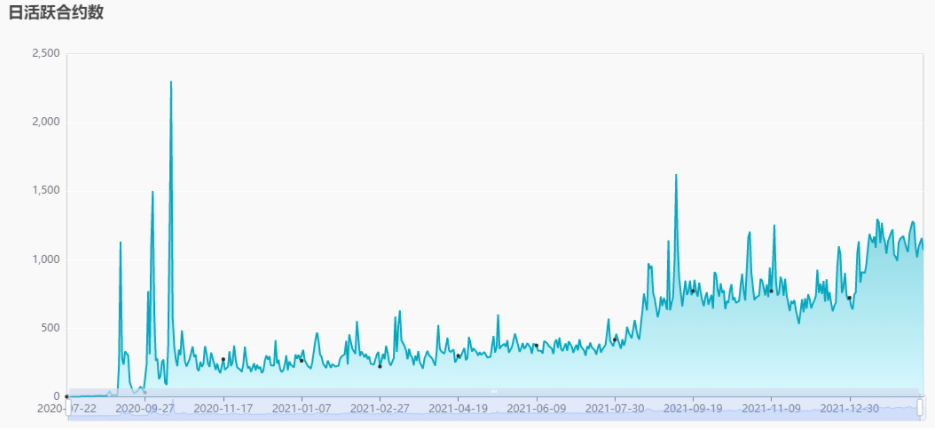The image size is (936, 430).
Task: Click the 1,000 y-axis label
Action: pos(45,260)
